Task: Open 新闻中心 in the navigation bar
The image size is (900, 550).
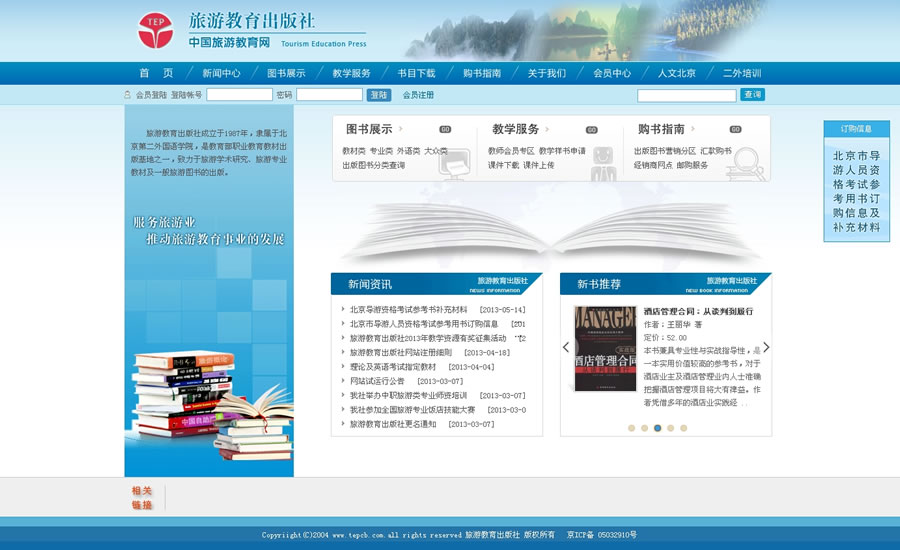Action: [x=221, y=73]
